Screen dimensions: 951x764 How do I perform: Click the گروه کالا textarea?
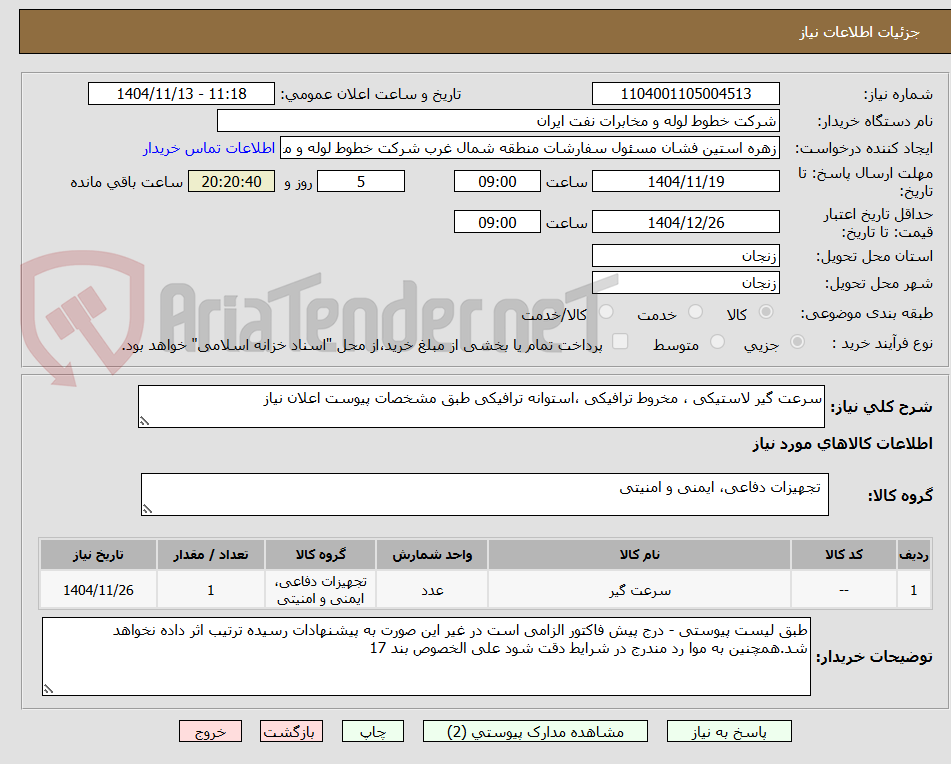tap(485, 494)
